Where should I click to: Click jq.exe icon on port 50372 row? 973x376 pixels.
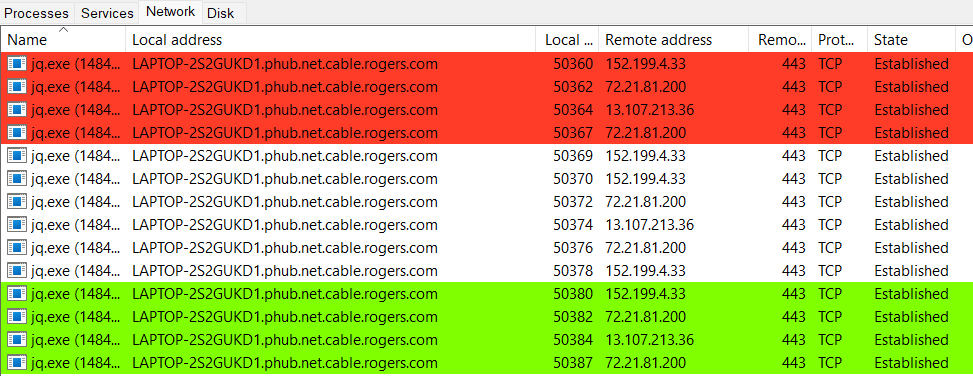click(x=17, y=202)
